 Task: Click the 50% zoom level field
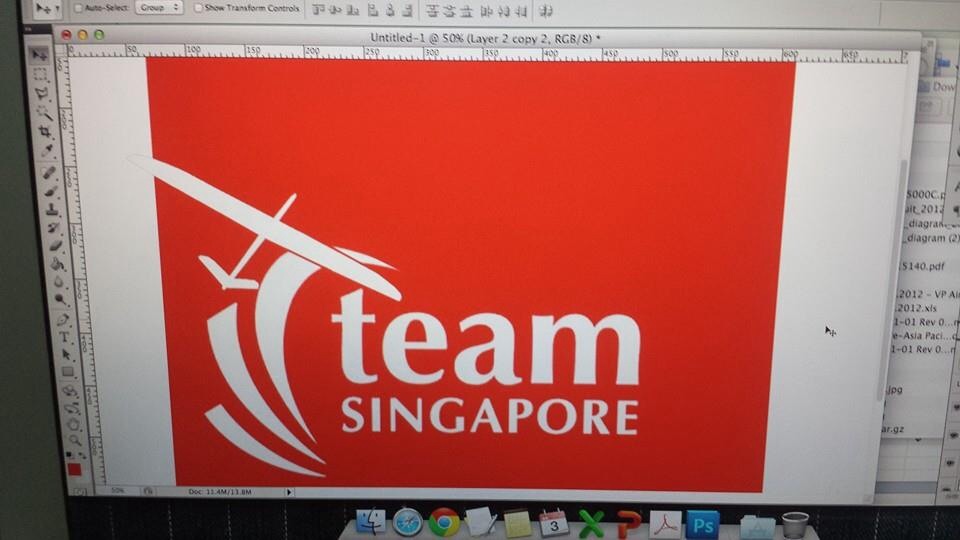pyautogui.click(x=118, y=491)
